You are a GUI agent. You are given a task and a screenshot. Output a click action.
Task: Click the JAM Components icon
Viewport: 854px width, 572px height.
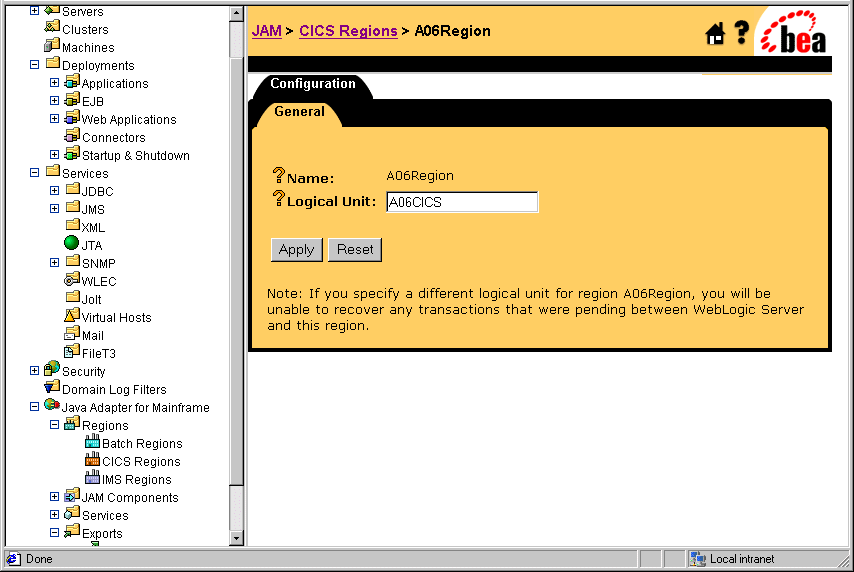72,495
